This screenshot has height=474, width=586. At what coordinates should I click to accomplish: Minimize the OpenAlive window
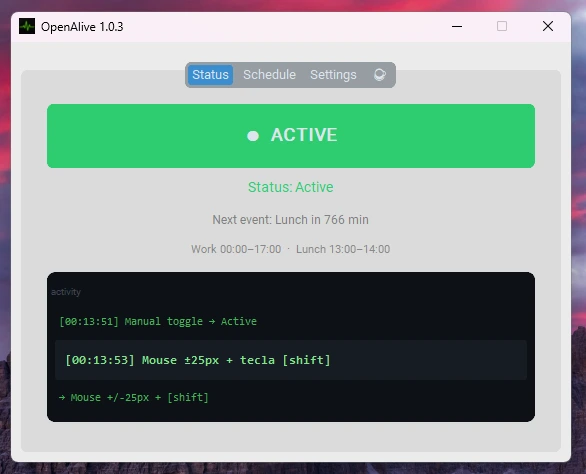[x=457, y=26]
